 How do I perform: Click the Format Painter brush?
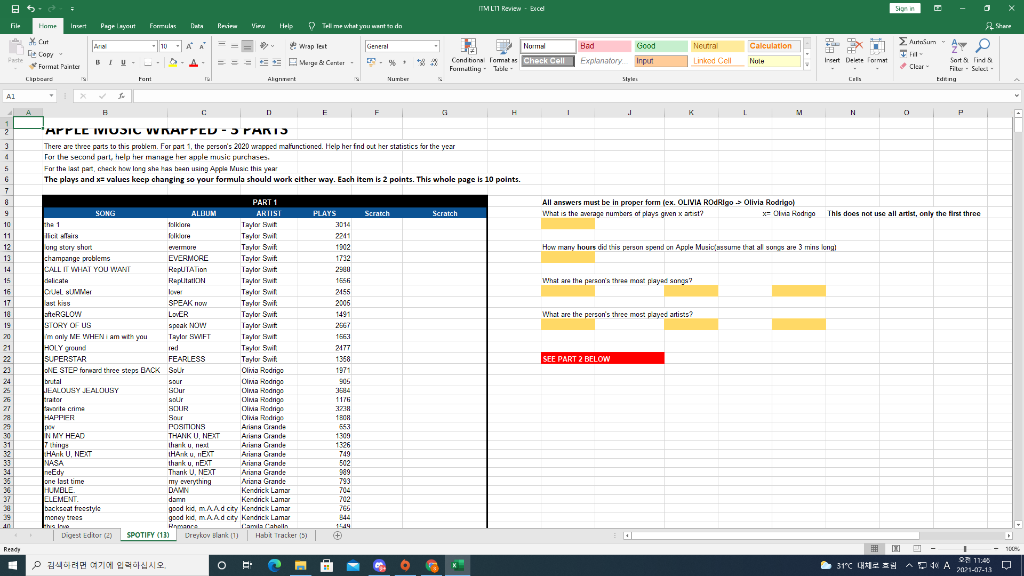pyautogui.click(x=33, y=66)
